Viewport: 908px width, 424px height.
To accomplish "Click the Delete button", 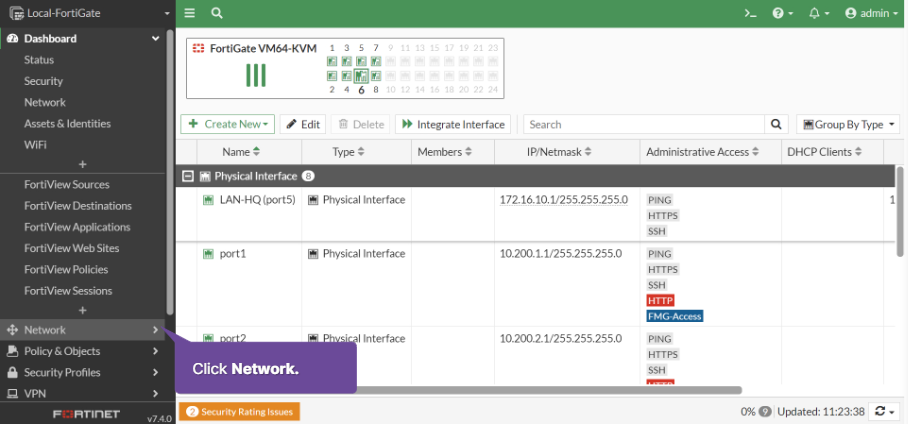I will point(361,124).
